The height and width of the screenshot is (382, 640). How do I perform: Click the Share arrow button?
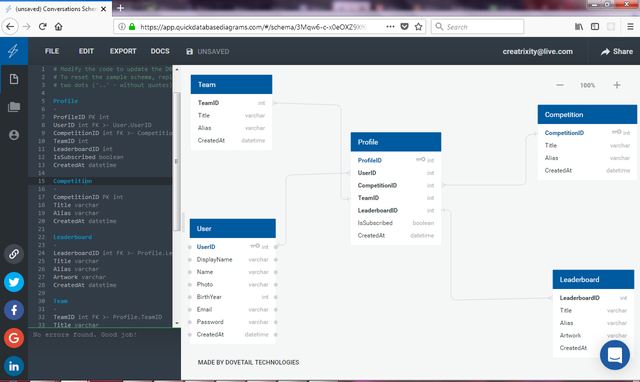[x=616, y=51]
